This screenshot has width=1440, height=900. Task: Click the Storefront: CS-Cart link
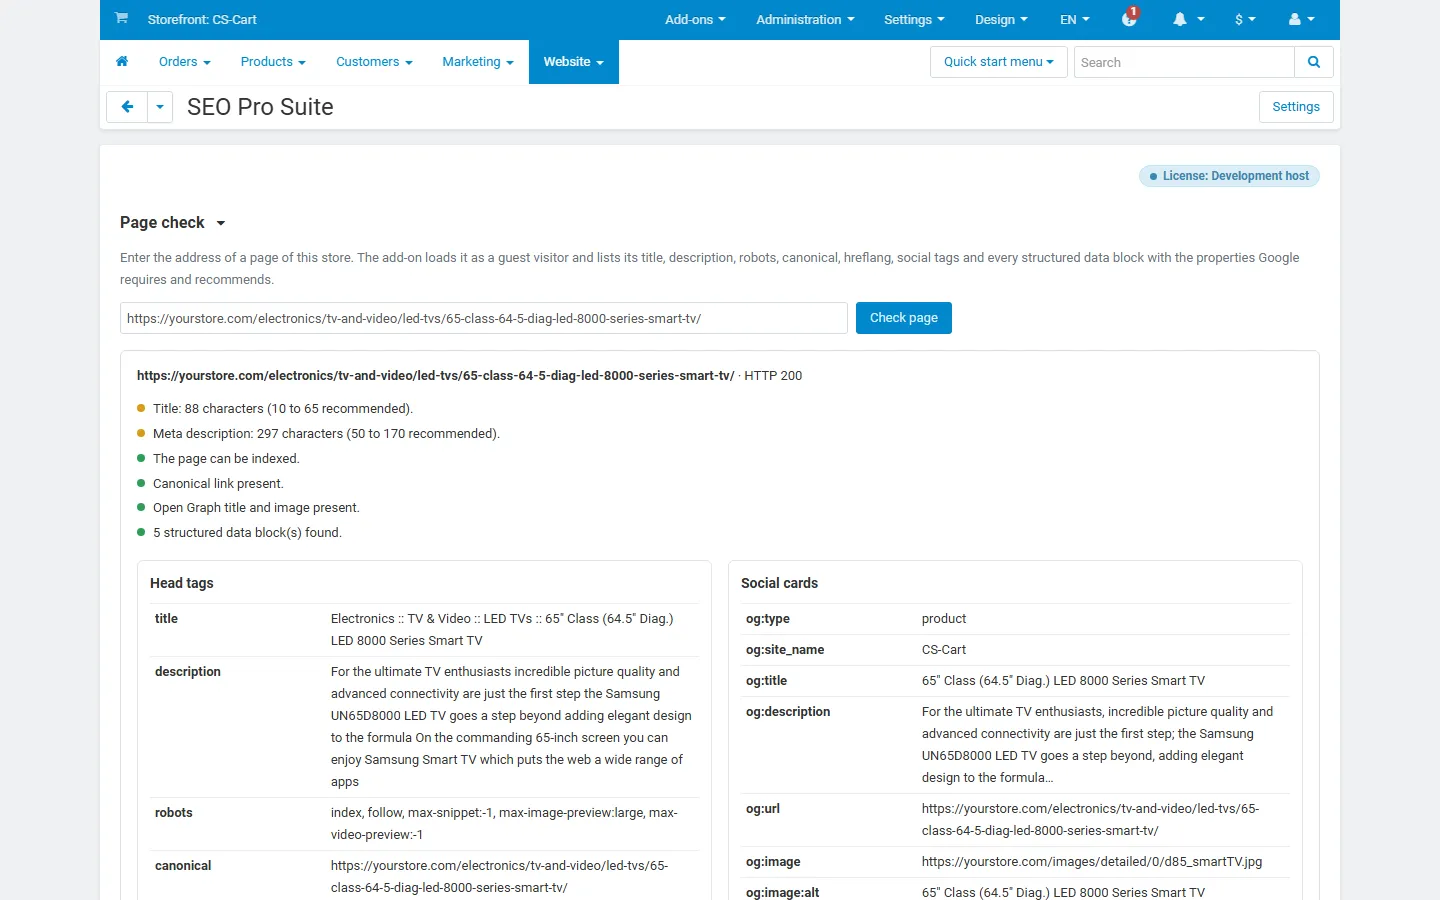point(202,19)
